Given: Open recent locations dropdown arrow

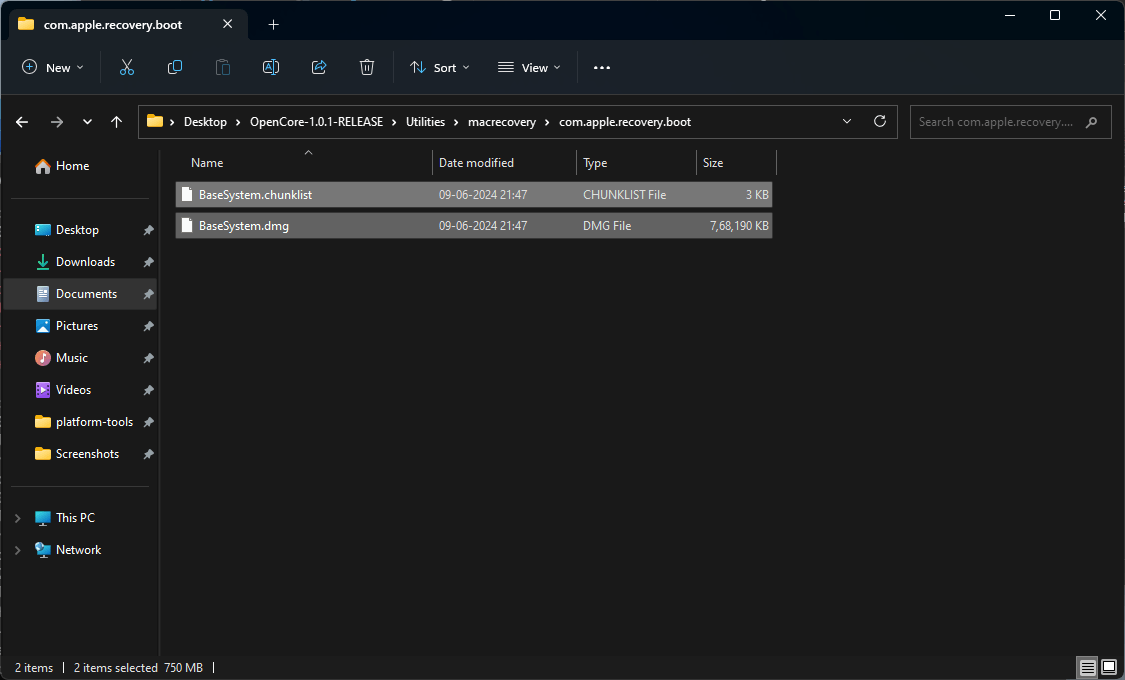Looking at the screenshot, I should point(87,122).
